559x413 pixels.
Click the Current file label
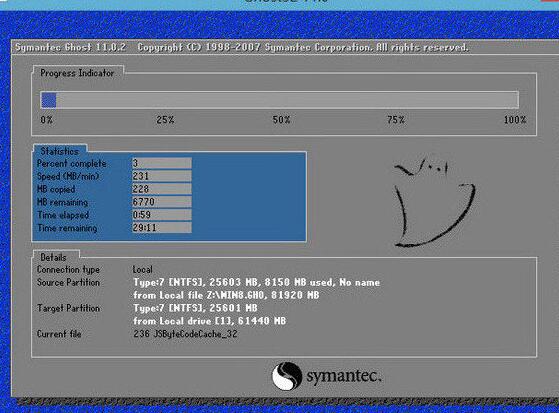[59, 334]
